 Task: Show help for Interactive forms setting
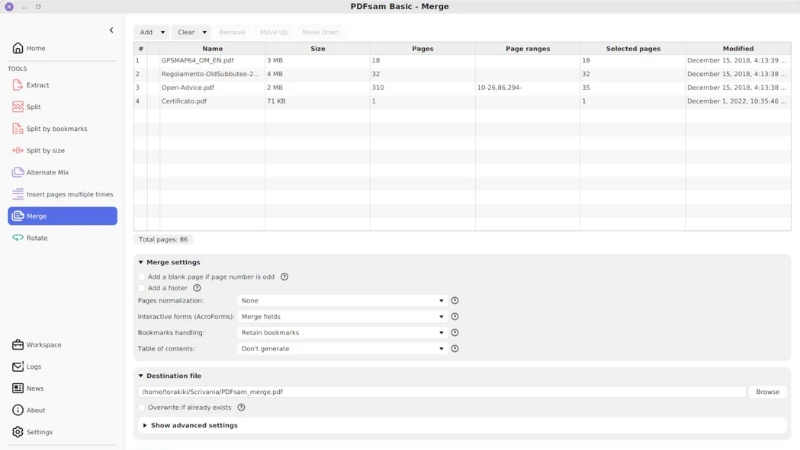point(455,316)
